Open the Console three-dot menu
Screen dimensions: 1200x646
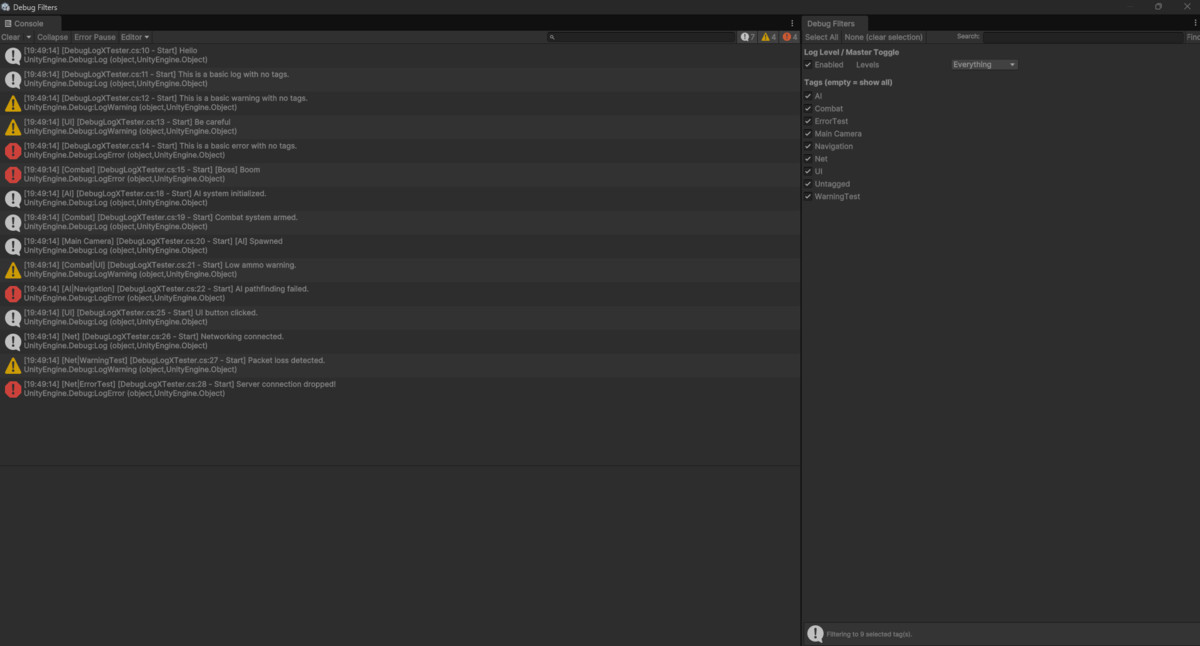tap(792, 22)
